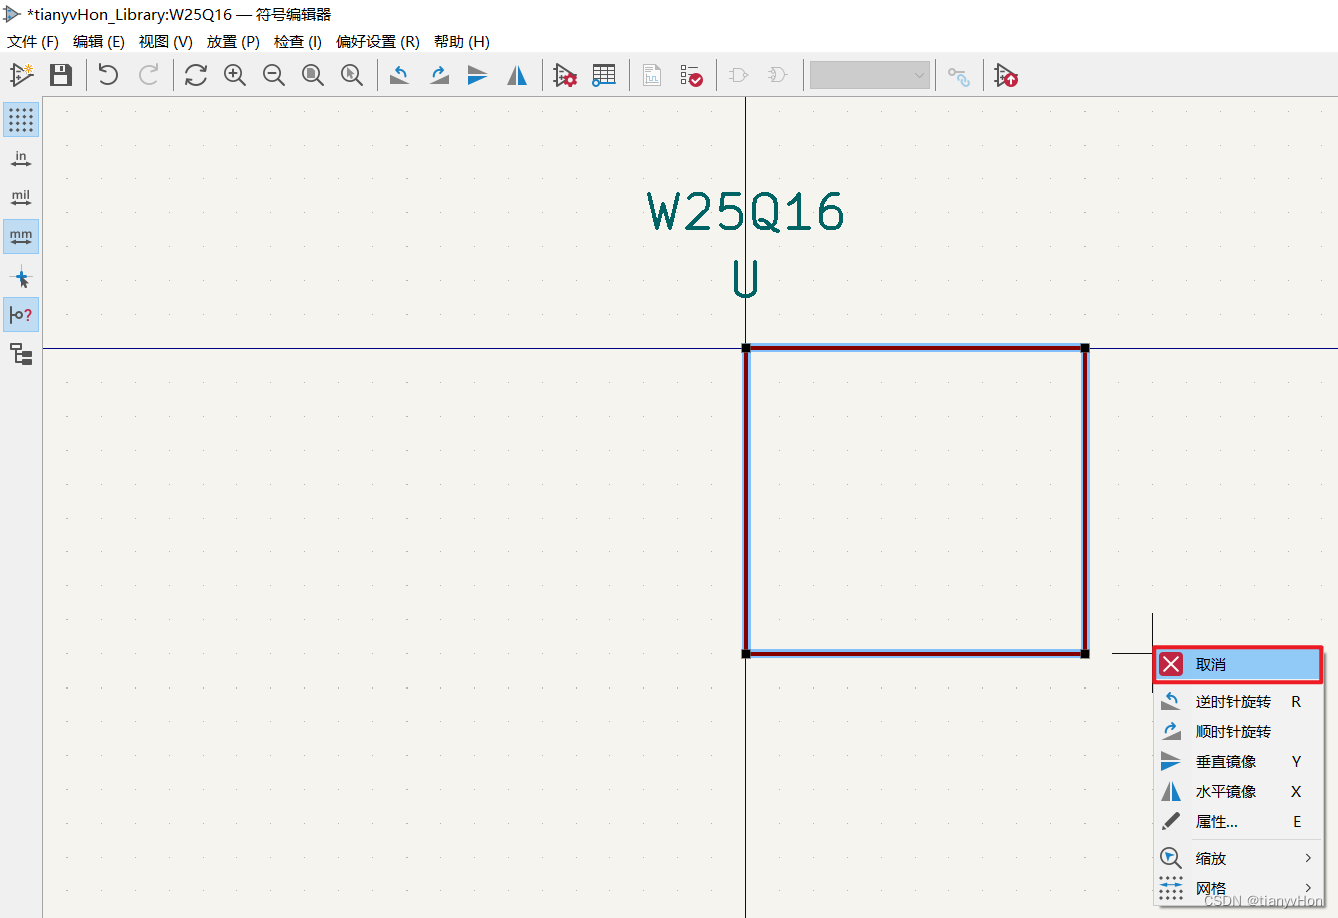Viewport: 1338px width, 918px height.
Task: Open the 偏好设置 (R) menu
Action: point(378,41)
